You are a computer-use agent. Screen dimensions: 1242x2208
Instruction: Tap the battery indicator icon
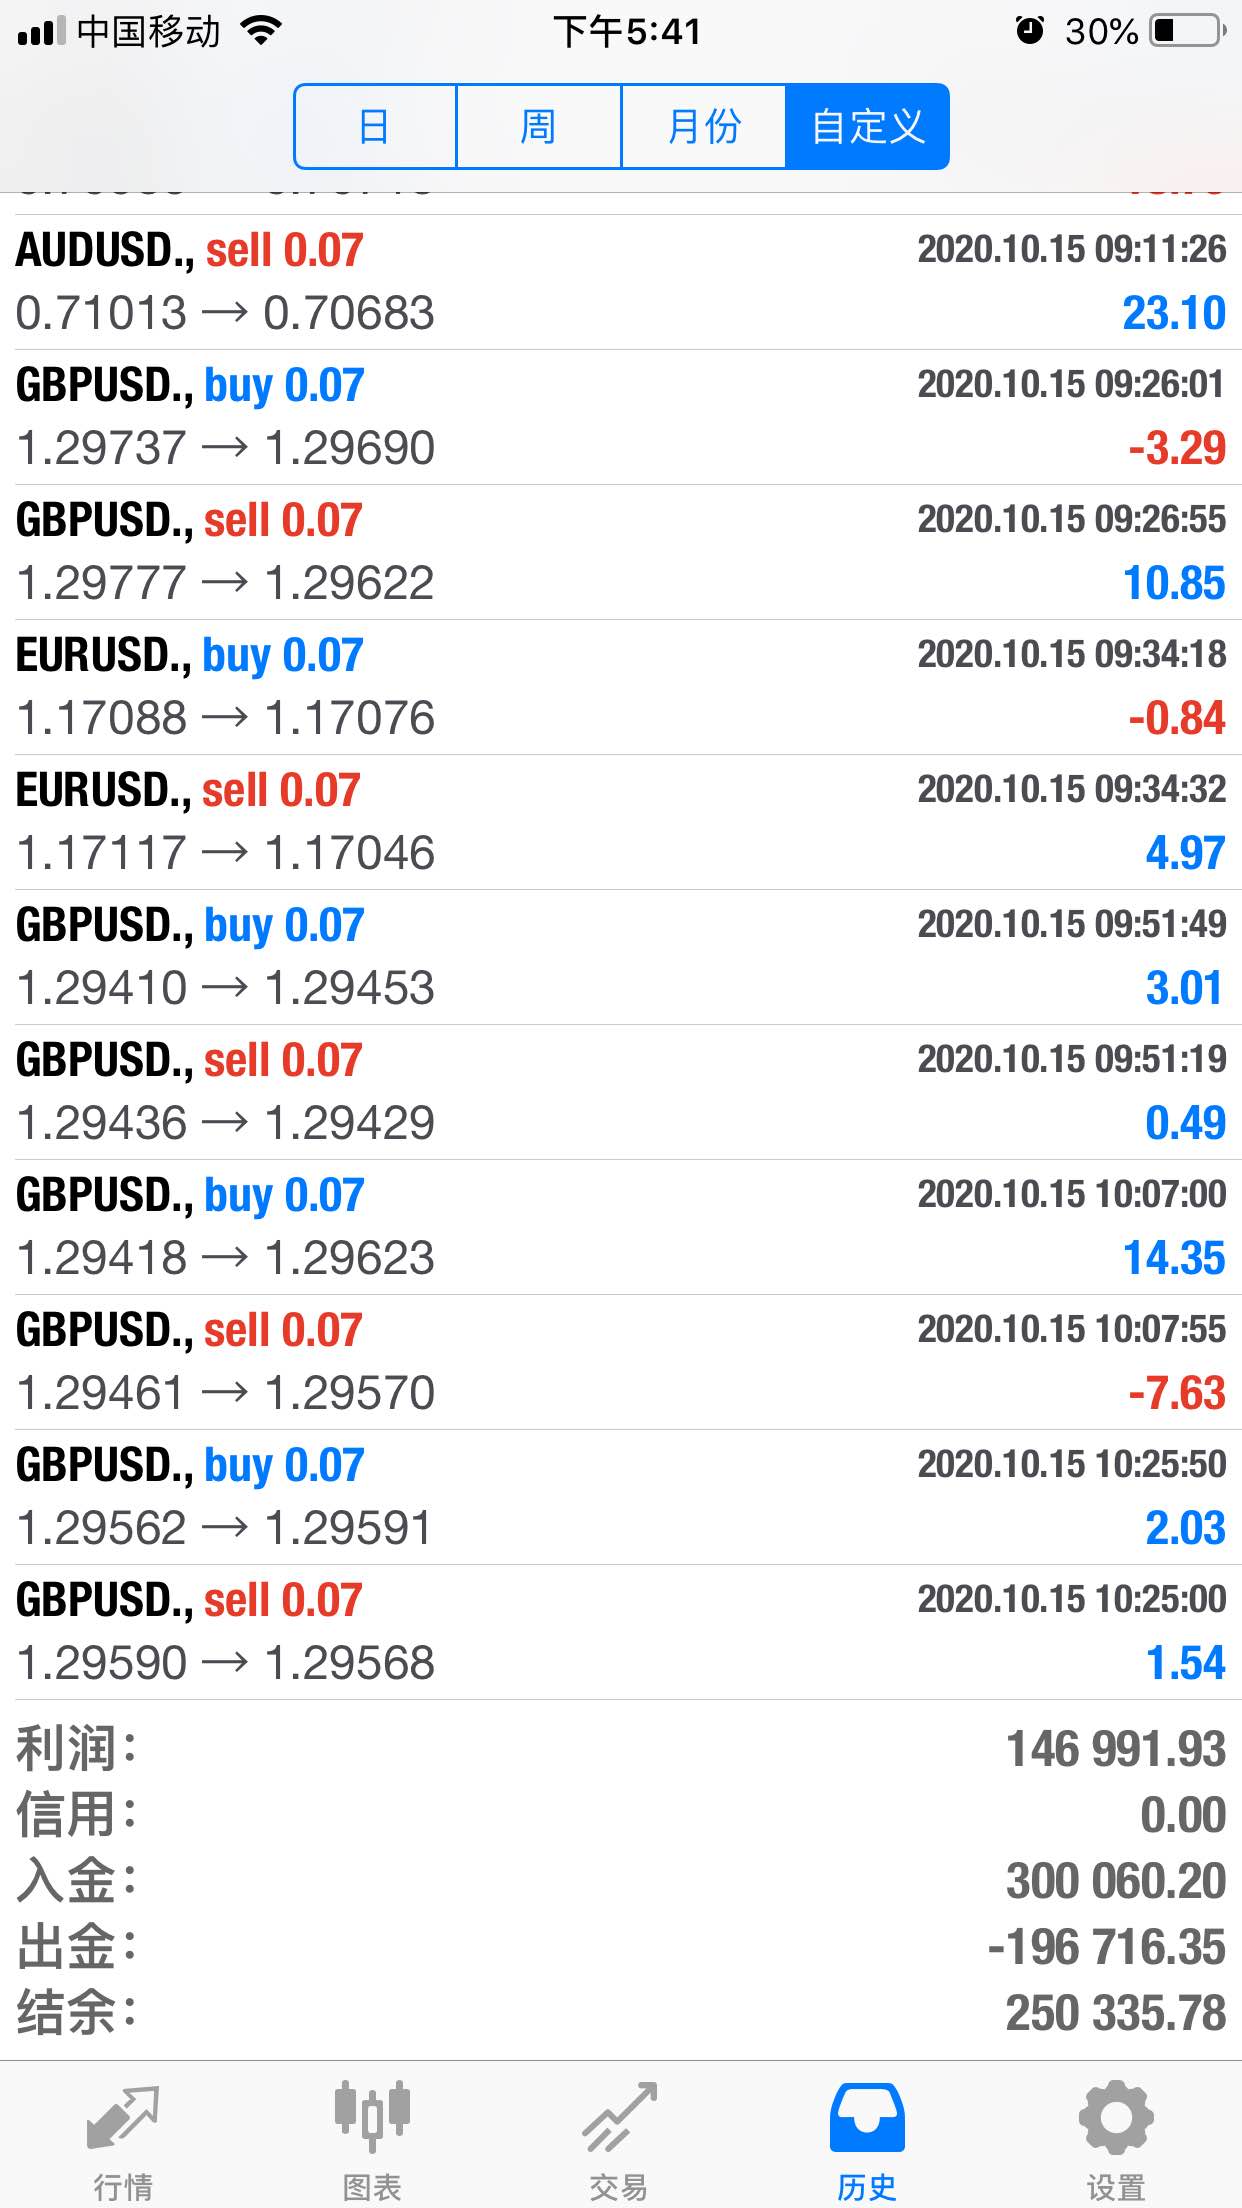(x=1188, y=31)
